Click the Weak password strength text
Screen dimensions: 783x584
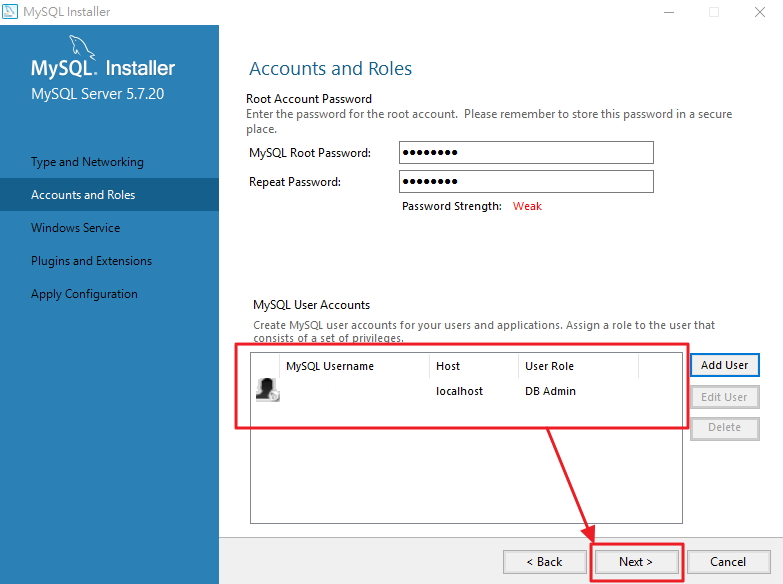[x=527, y=206]
